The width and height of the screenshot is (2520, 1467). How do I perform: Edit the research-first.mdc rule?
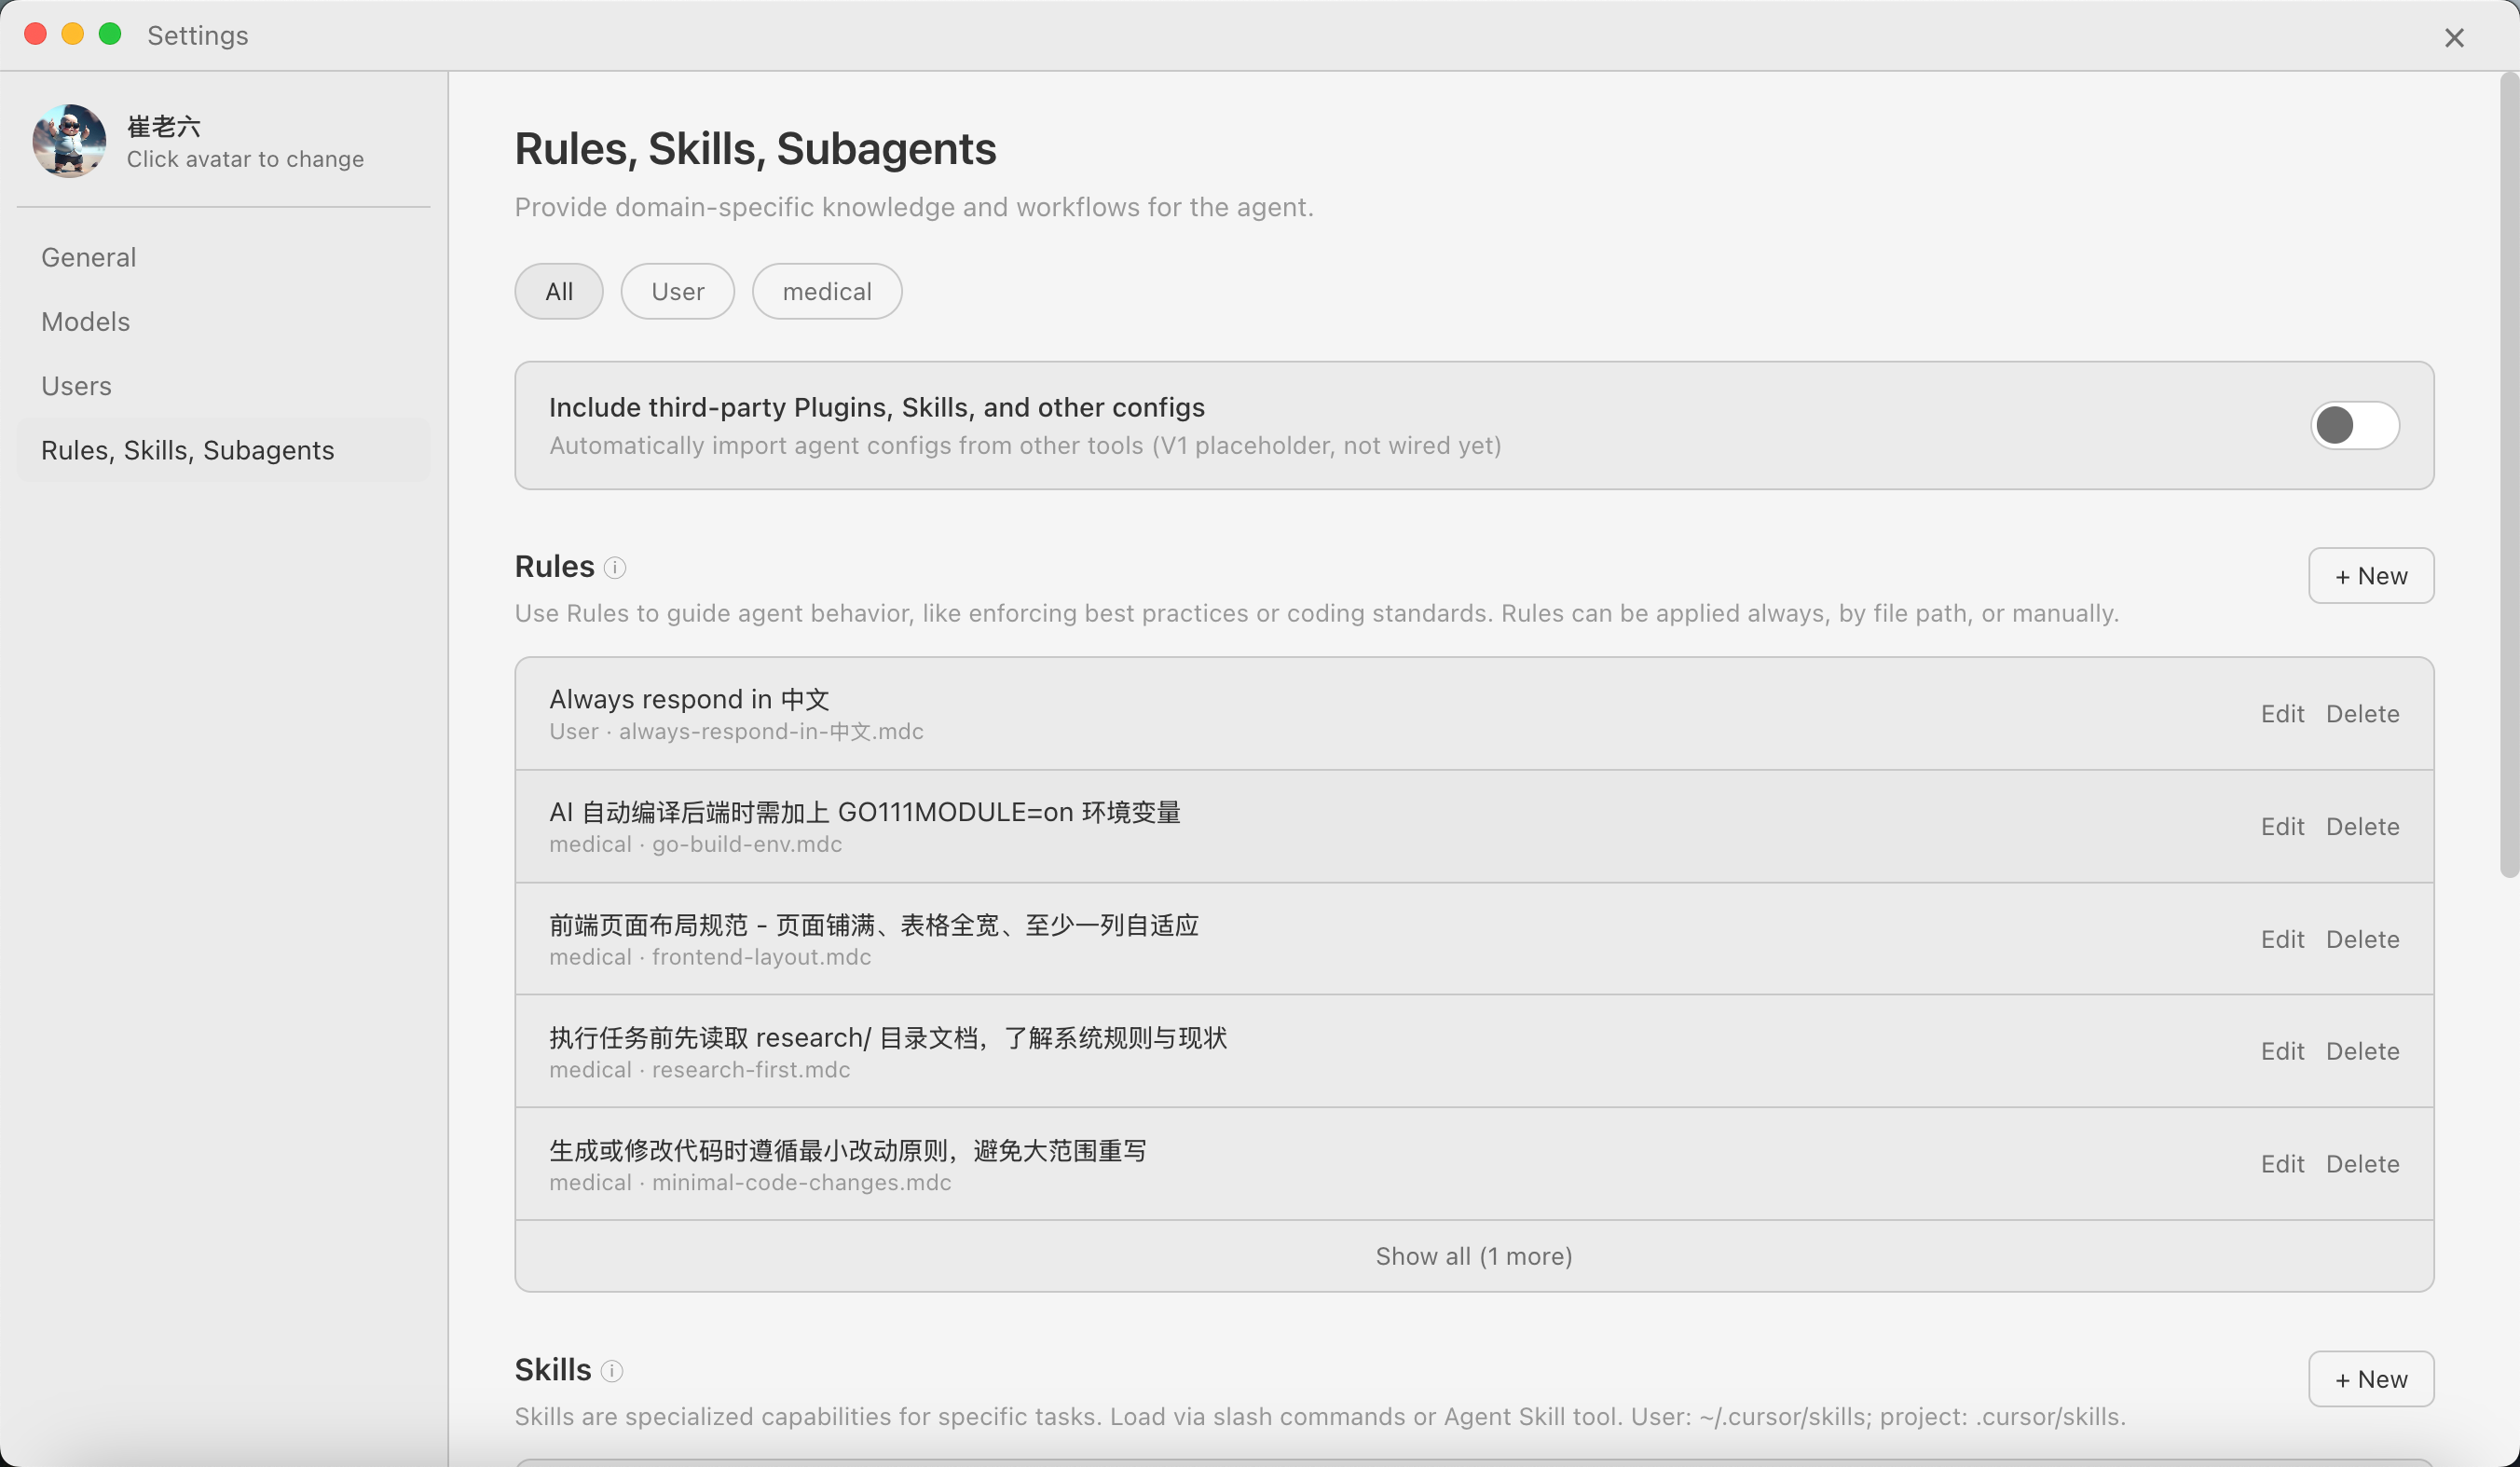pos(2282,1052)
